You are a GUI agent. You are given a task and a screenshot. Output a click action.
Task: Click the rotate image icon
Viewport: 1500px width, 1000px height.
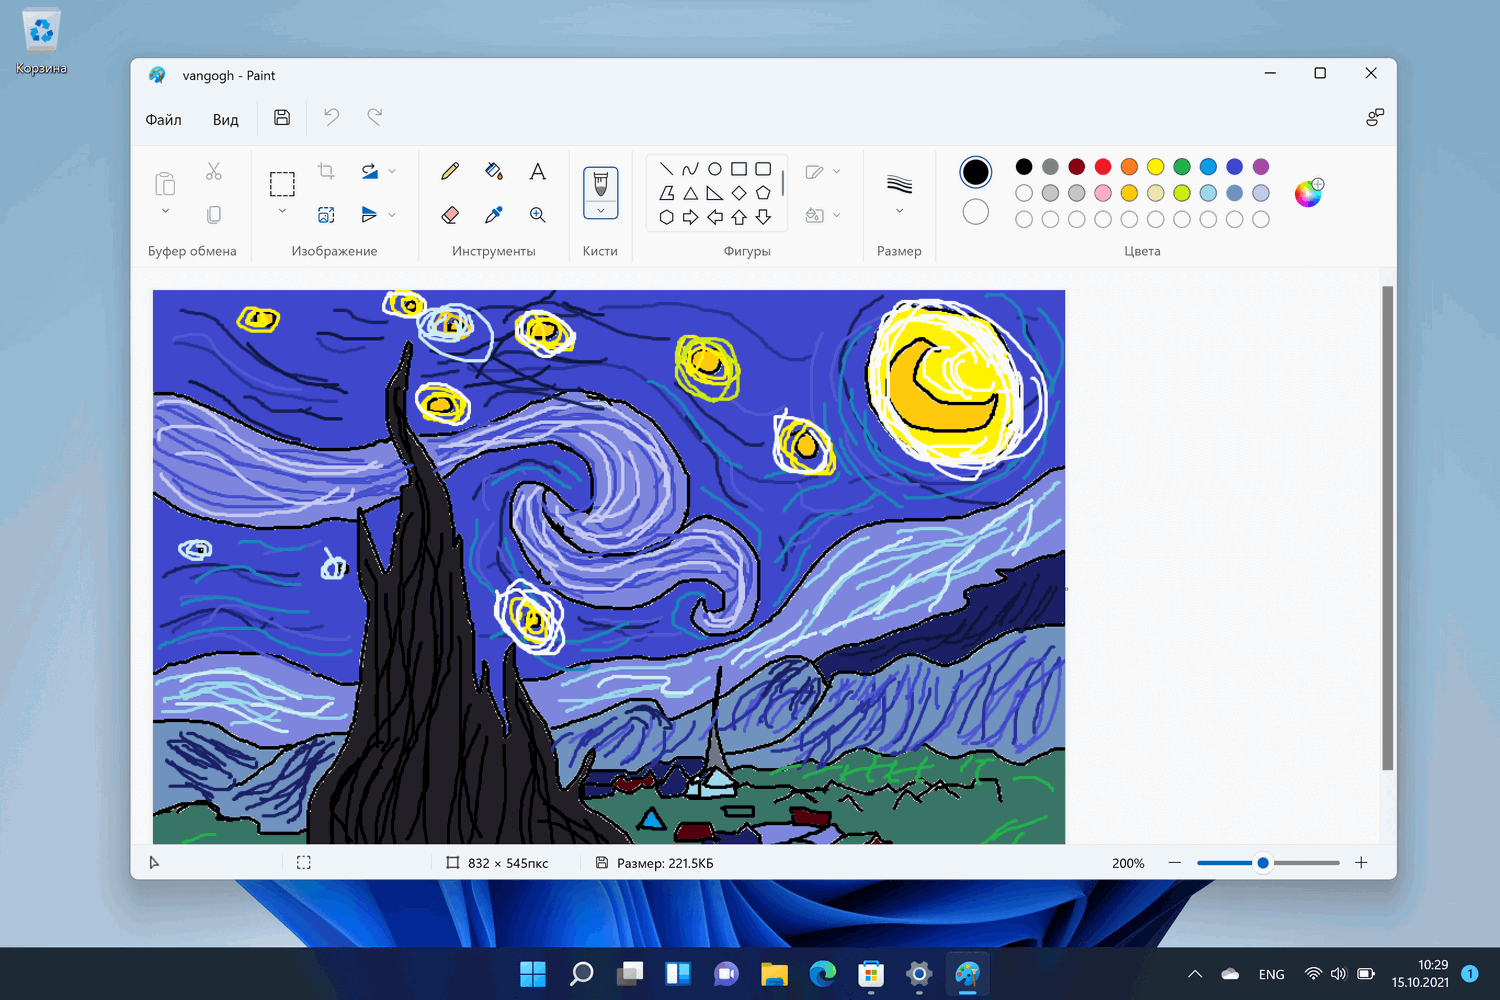(x=370, y=171)
